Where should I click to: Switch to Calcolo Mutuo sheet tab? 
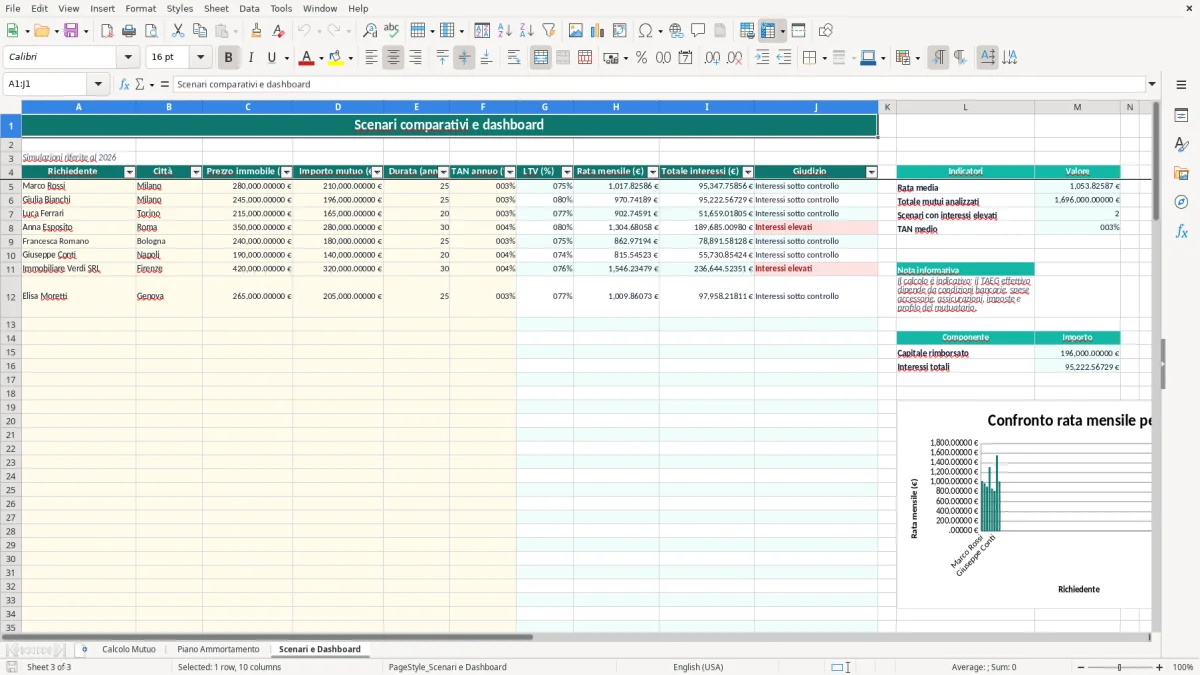coord(129,649)
